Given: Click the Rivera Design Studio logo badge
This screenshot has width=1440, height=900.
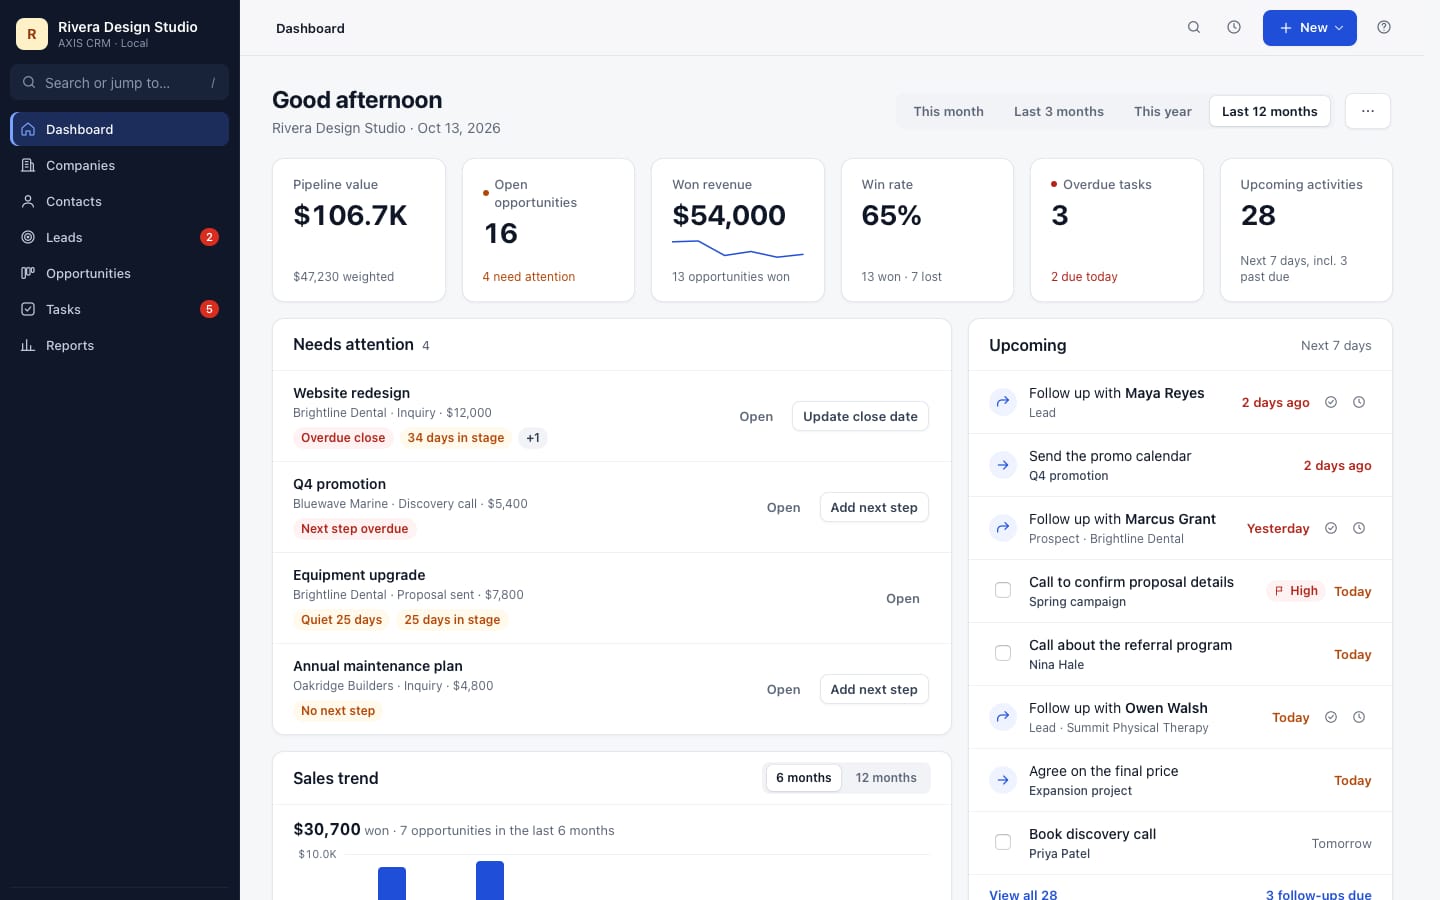Looking at the screenshot, I should pyautogui.click(x=32, y=34).
